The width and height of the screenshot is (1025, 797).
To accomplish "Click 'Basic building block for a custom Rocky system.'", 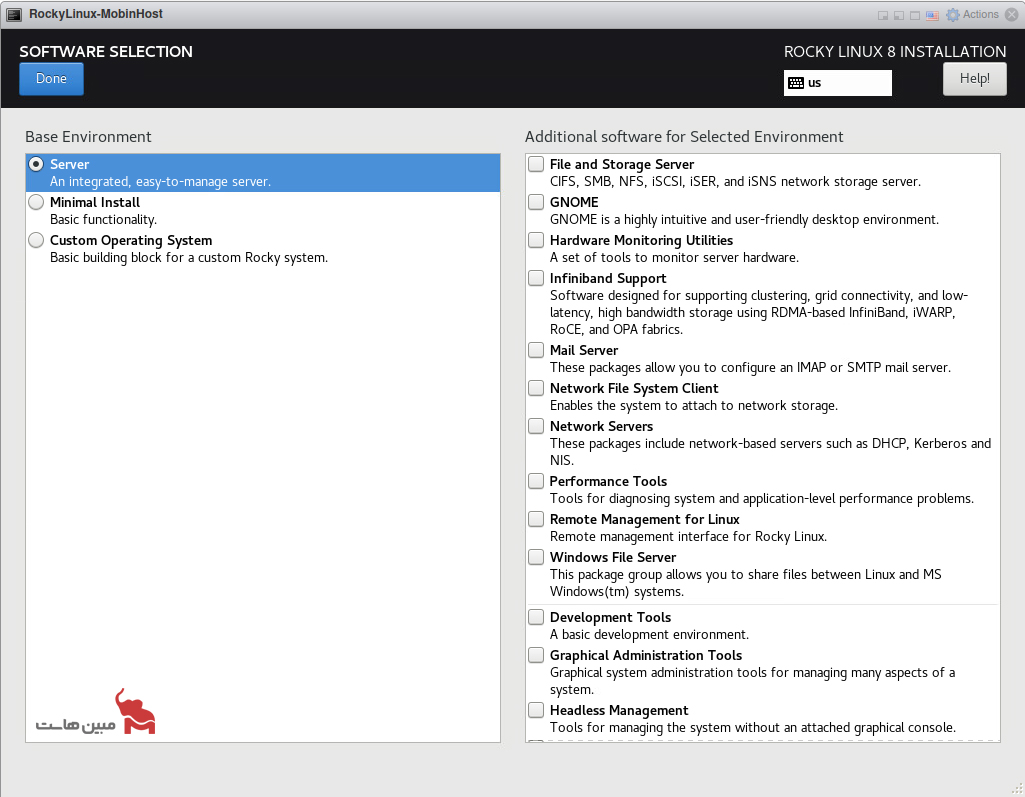I will pyautogui.click(x=189, y=258).
